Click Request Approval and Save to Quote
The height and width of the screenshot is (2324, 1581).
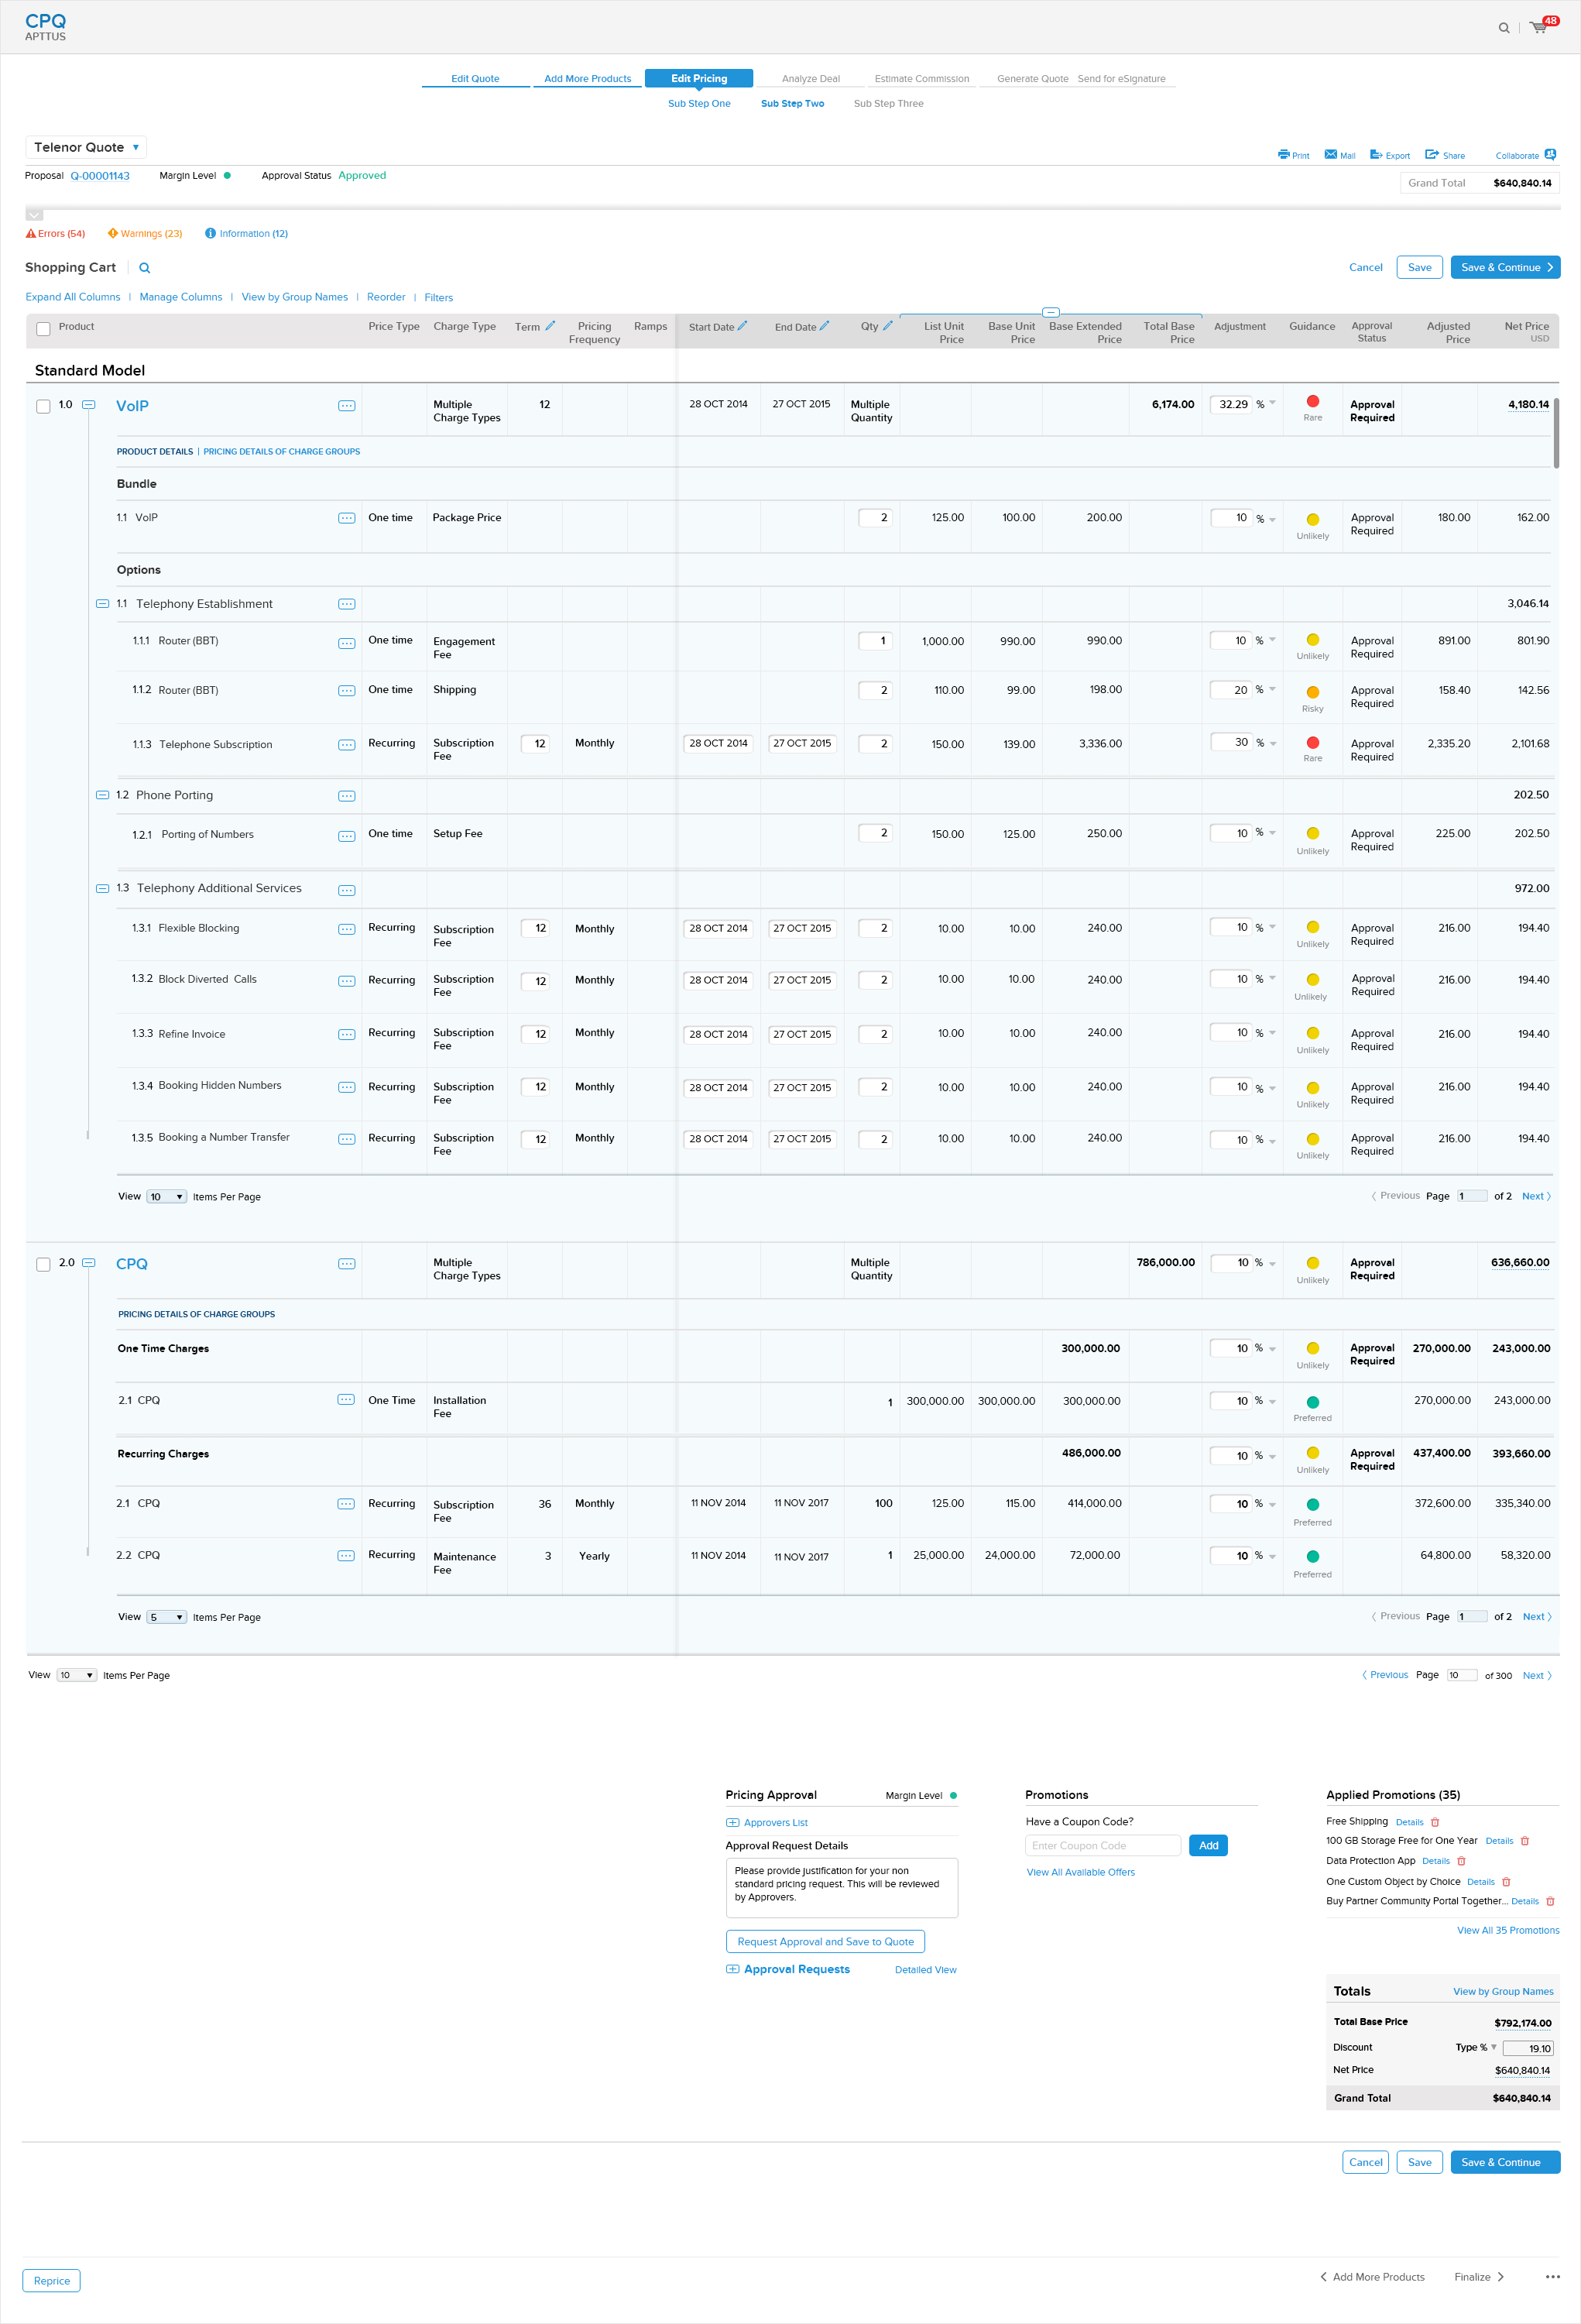825,1941
